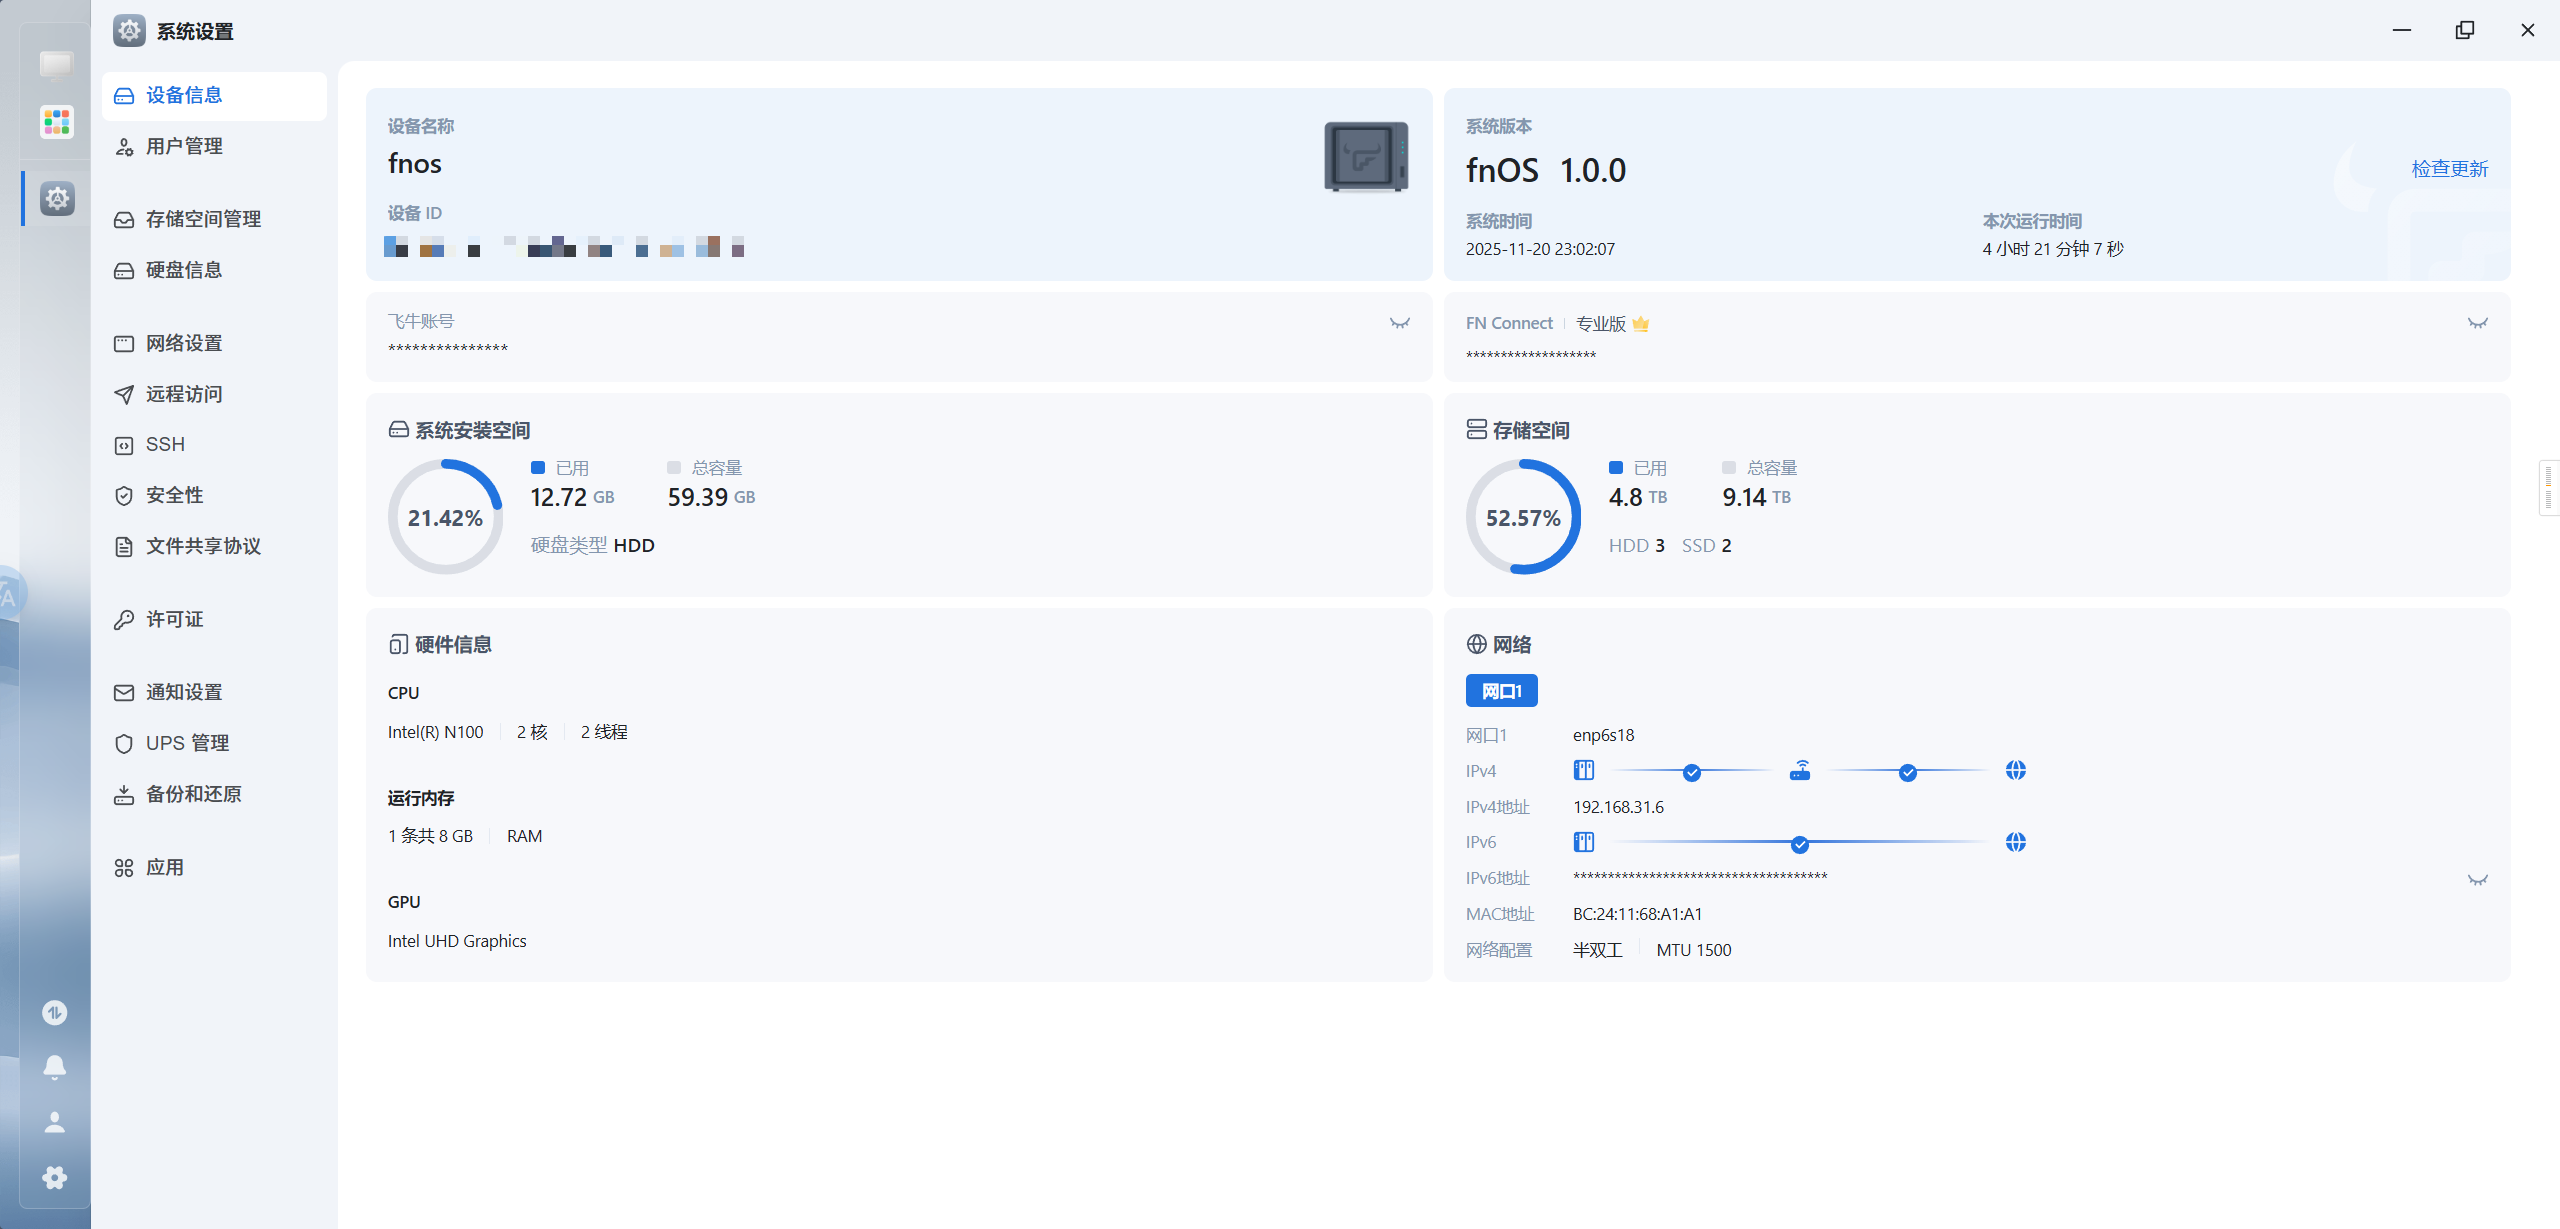
Task: Open the 用户管理 section
Action: pos(184,146)
